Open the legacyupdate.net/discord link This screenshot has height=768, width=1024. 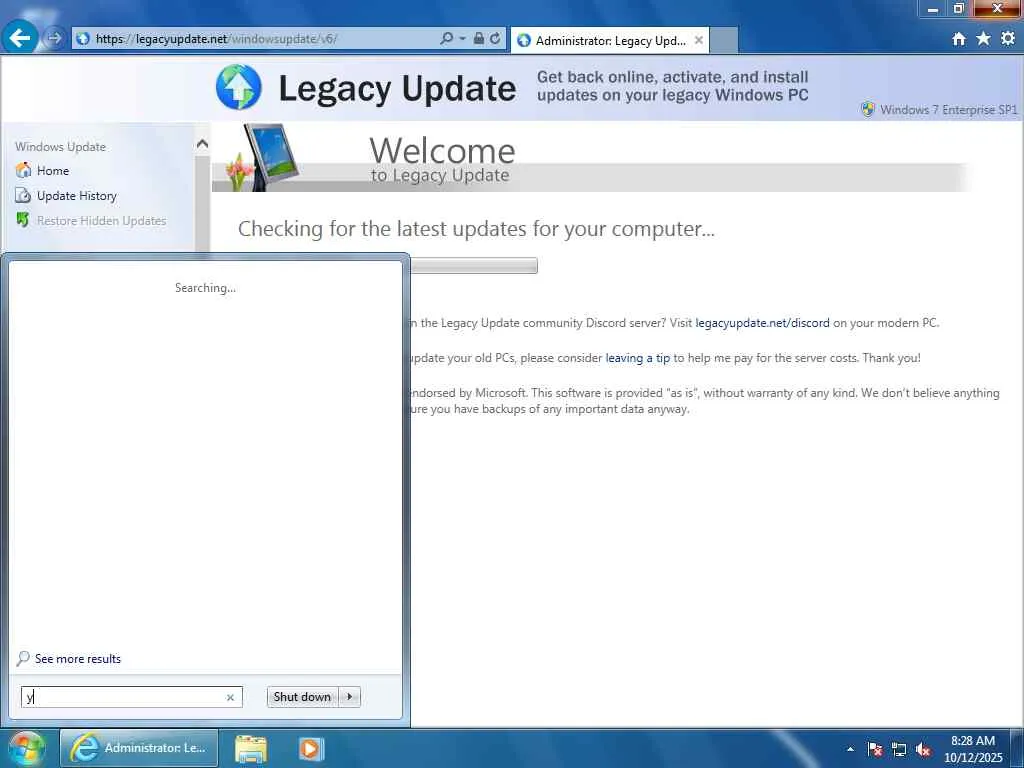click(x=762, y=323)
